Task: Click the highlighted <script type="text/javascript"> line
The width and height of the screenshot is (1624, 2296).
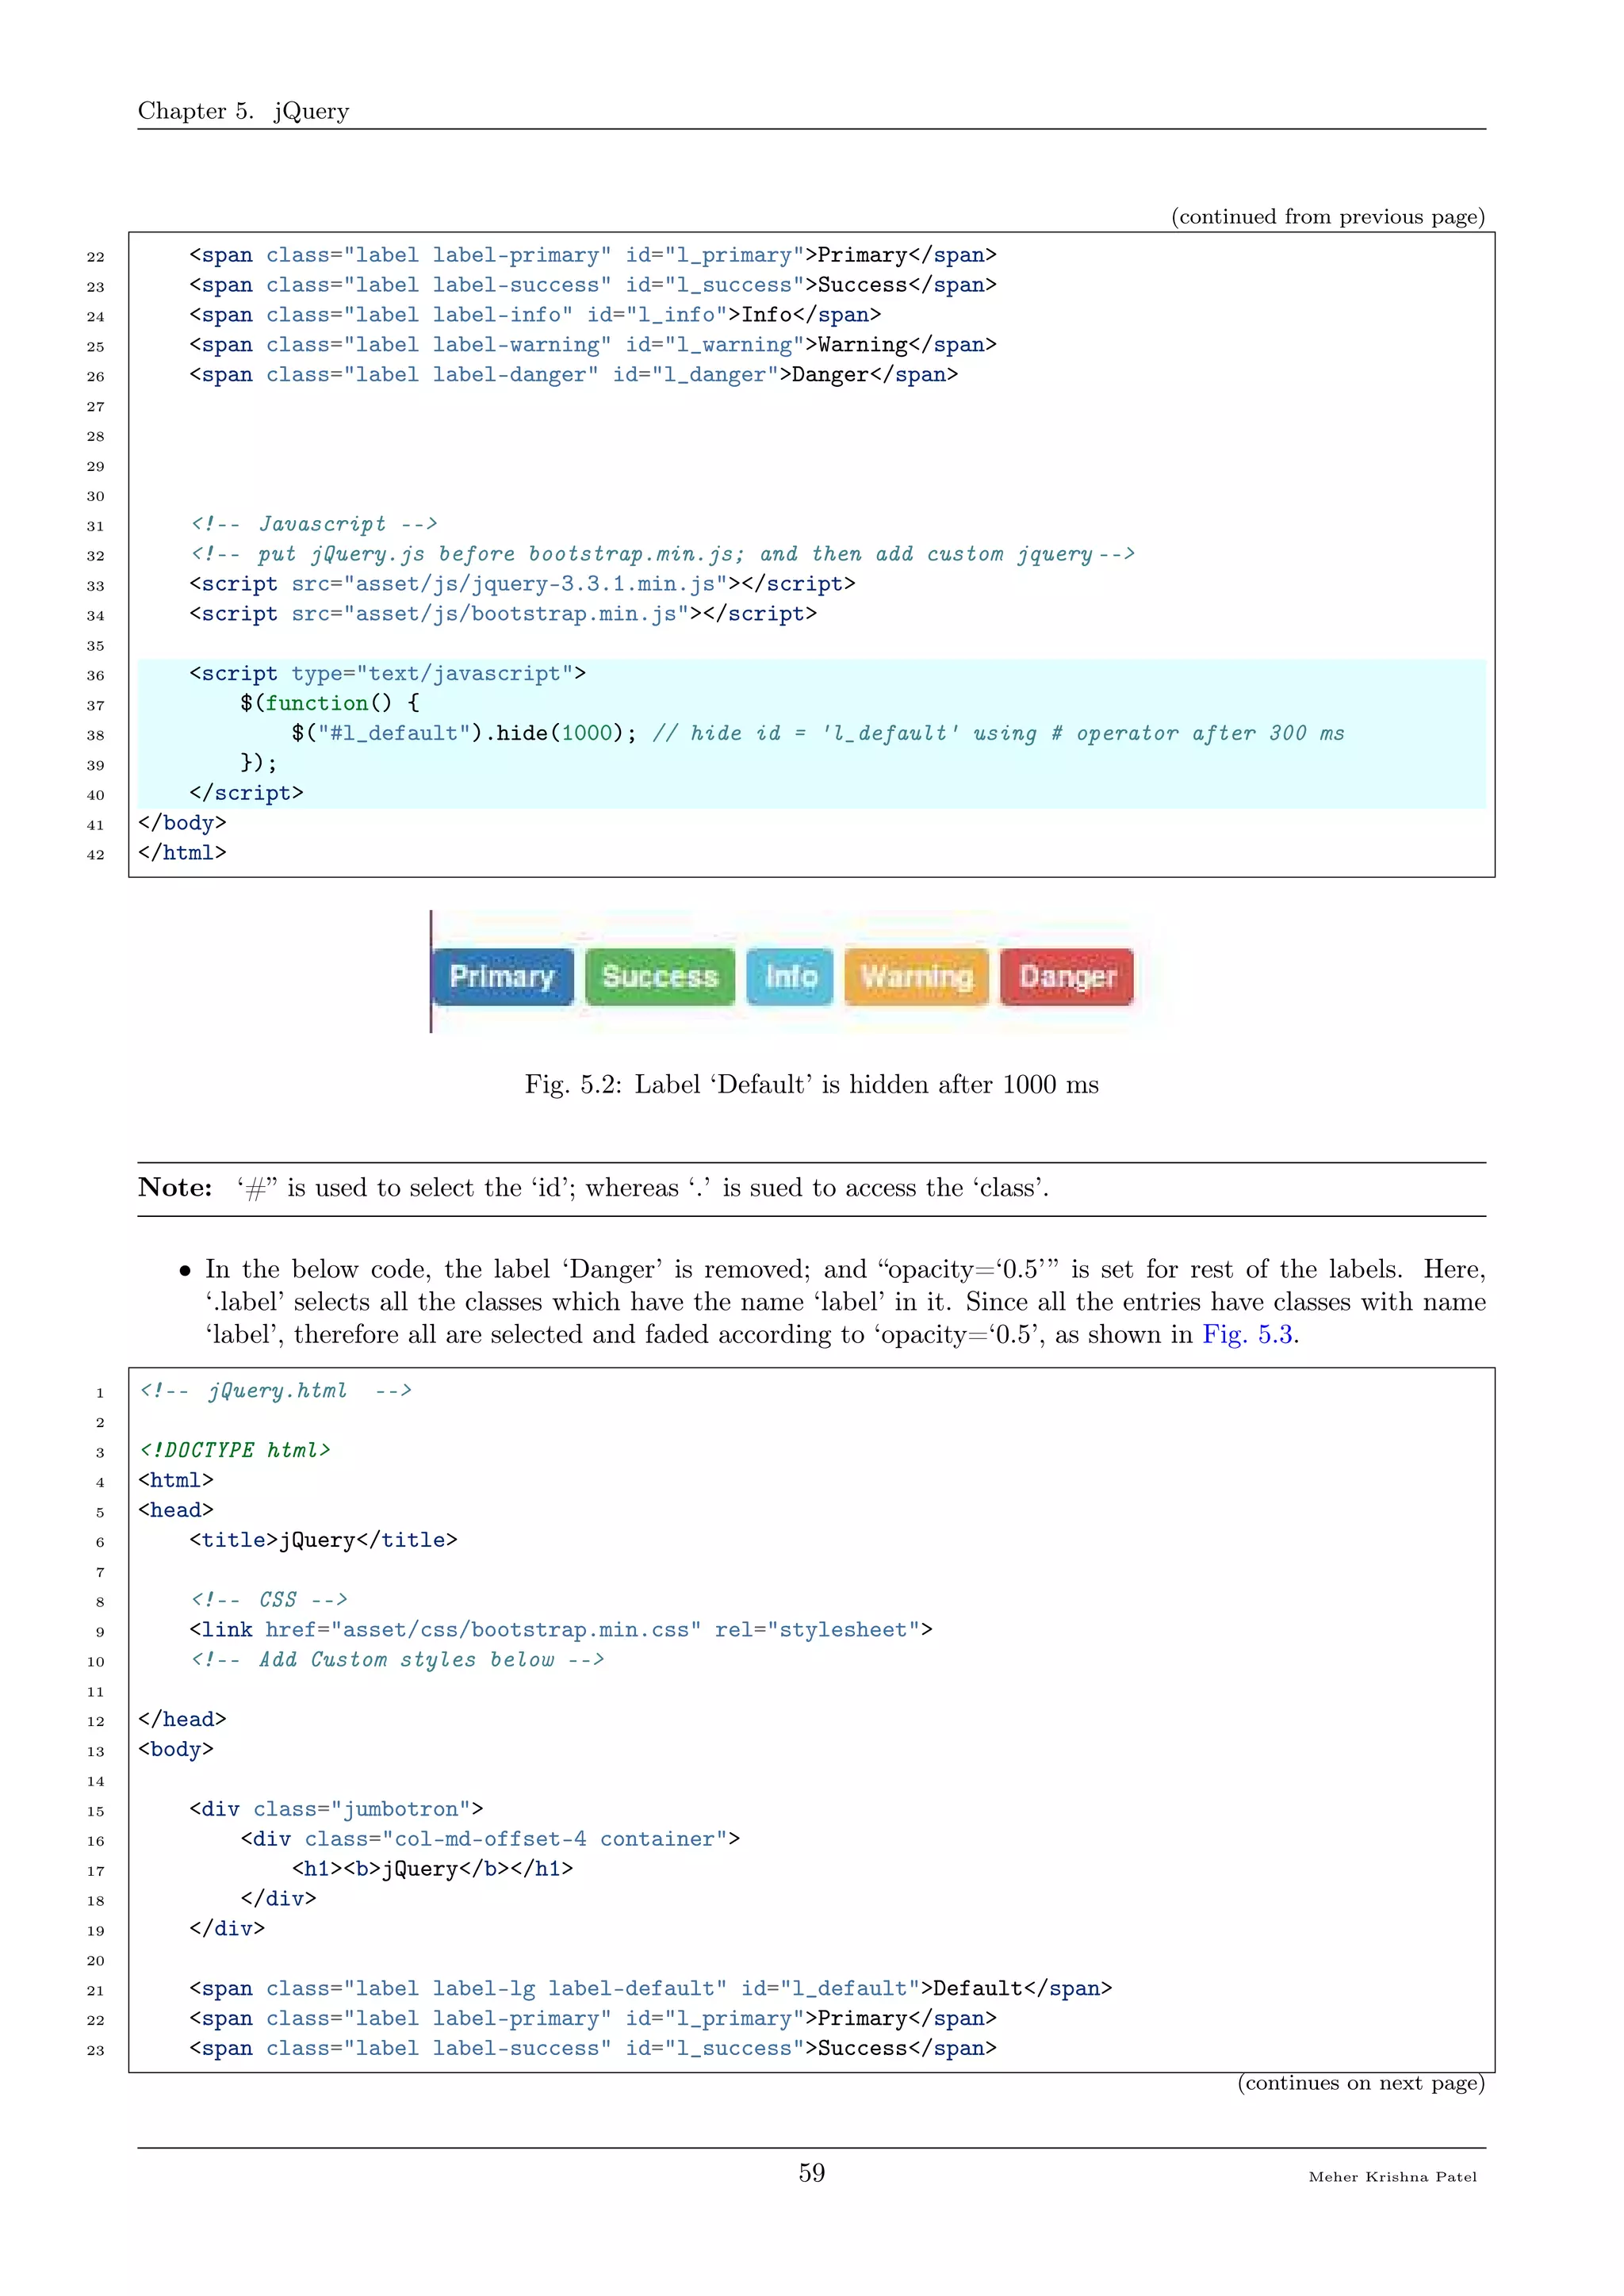Action: coord(388,674)
